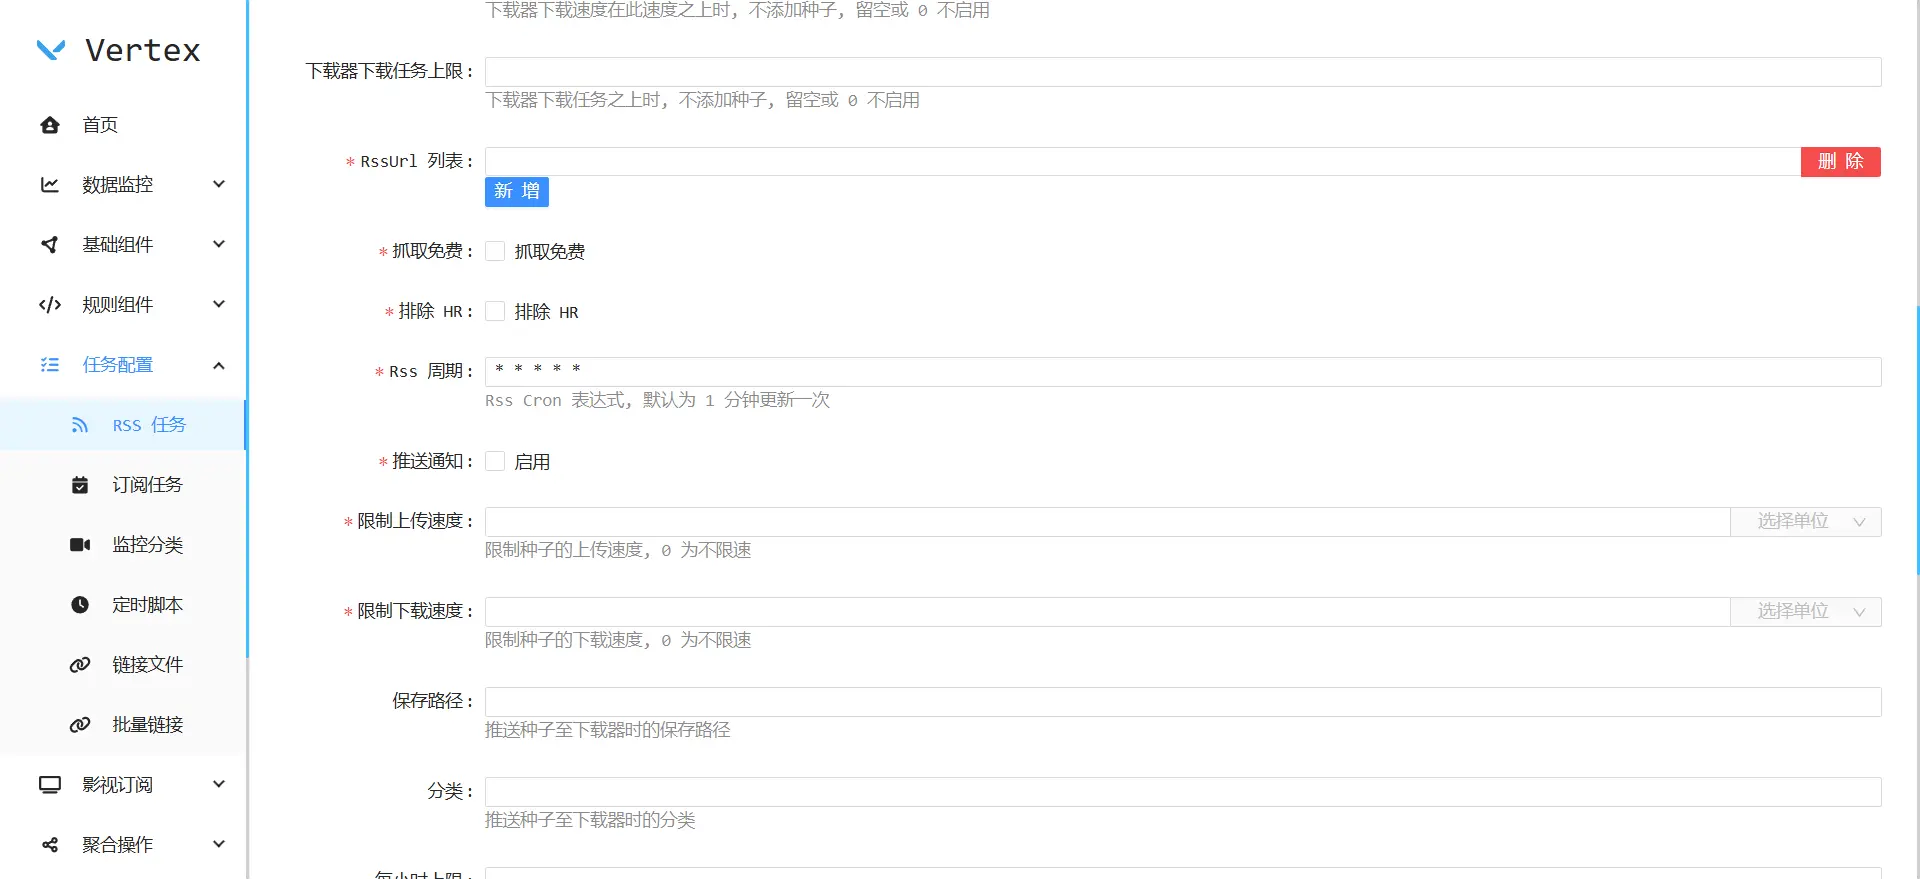The height and width of the screenshot is (879, 1920).
Task: Open the 链接文件 menu item
Action: click(147, 665)
